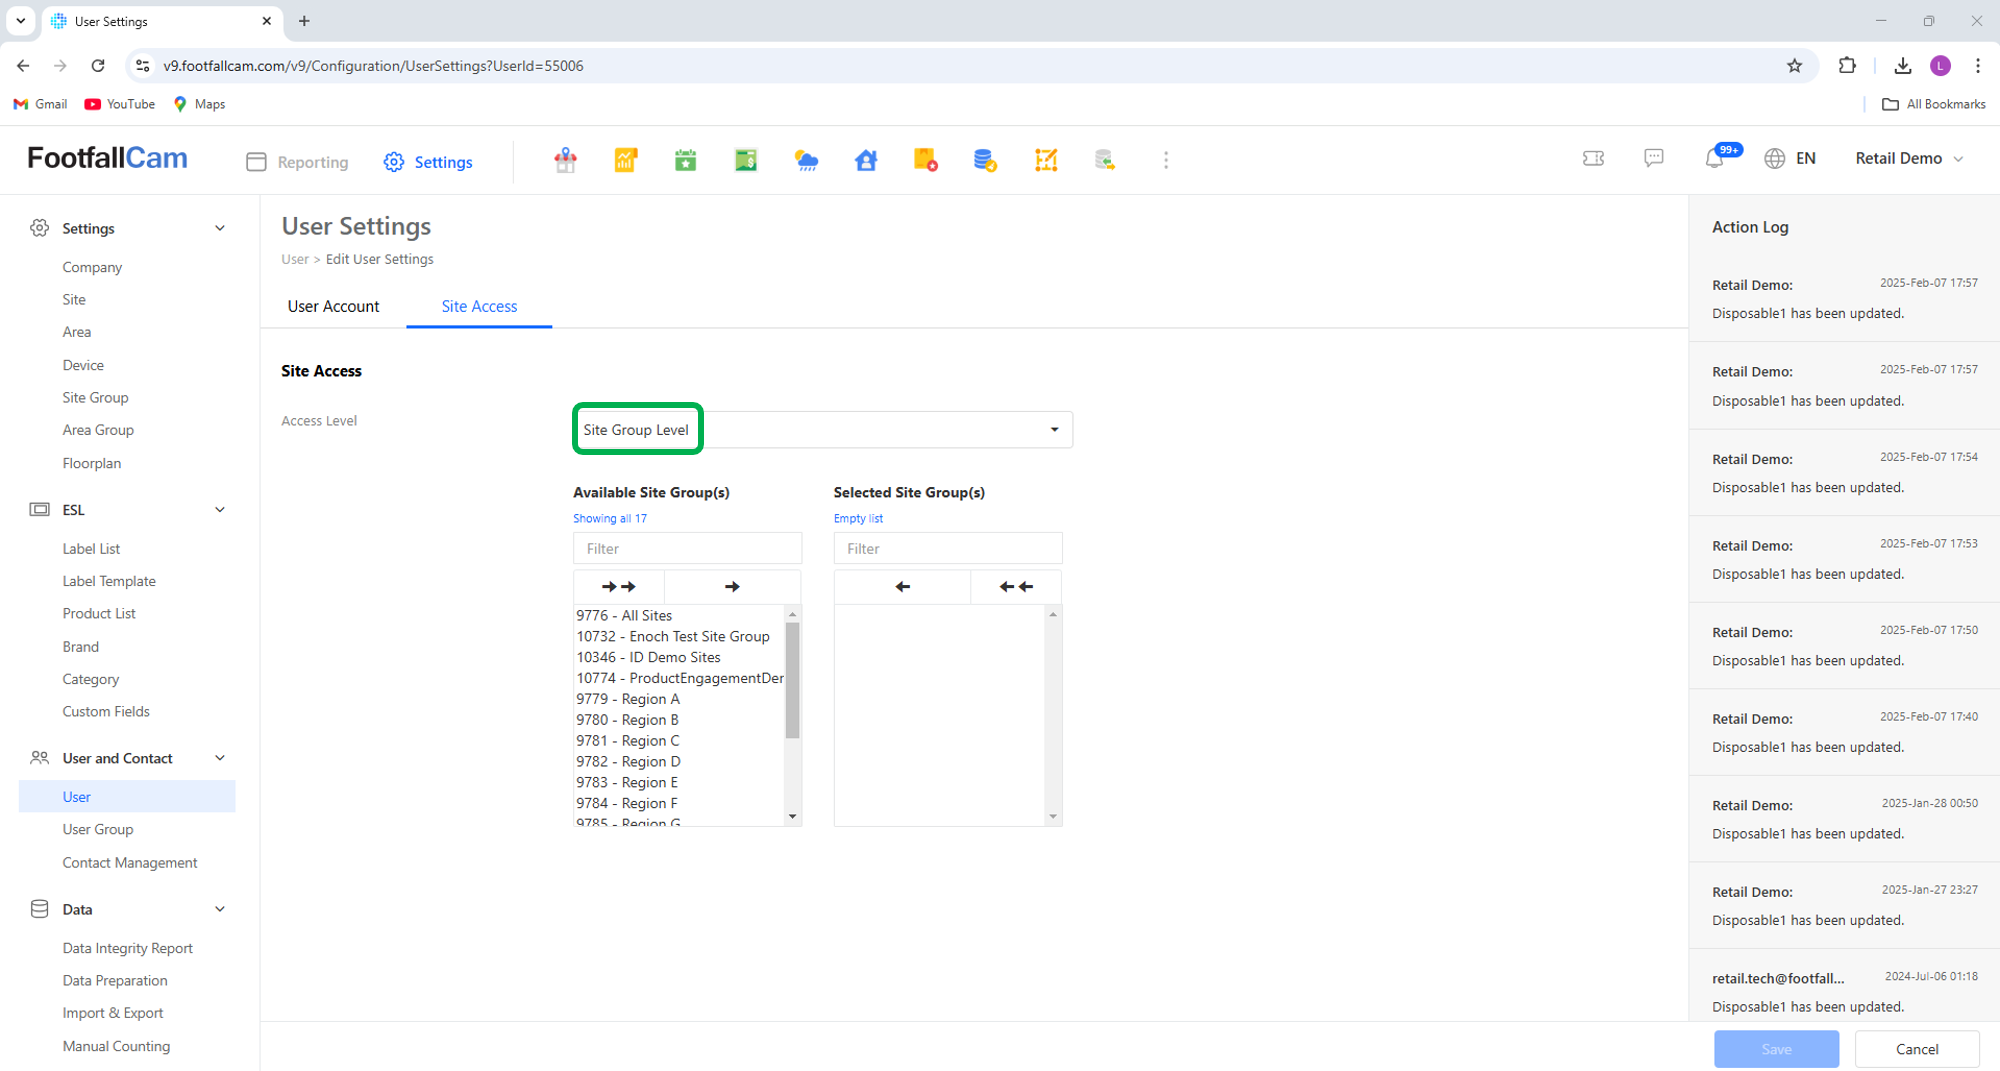
Task: Open the Retail Demo account dropdown
Action: coord(1909,158)
